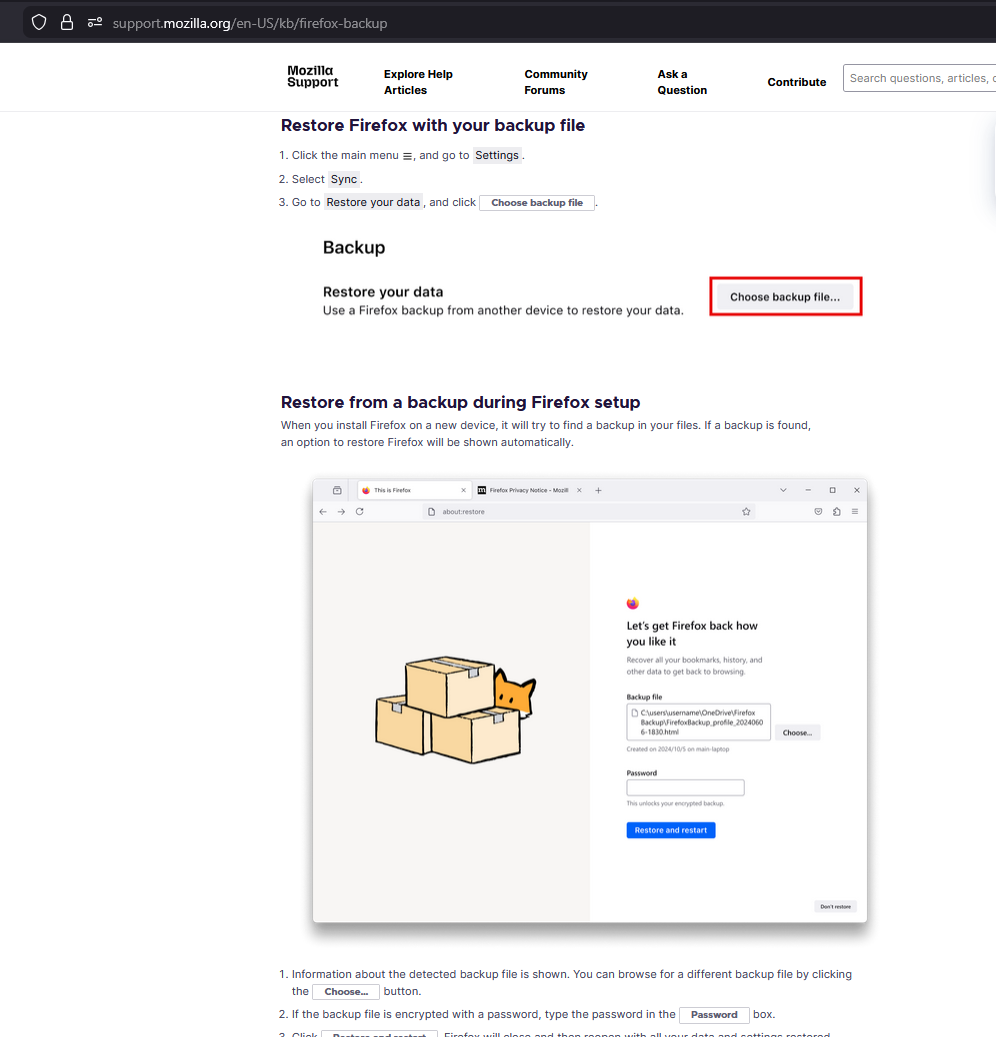
Task: Open Explore Help Articles menu
Action: 418,82
